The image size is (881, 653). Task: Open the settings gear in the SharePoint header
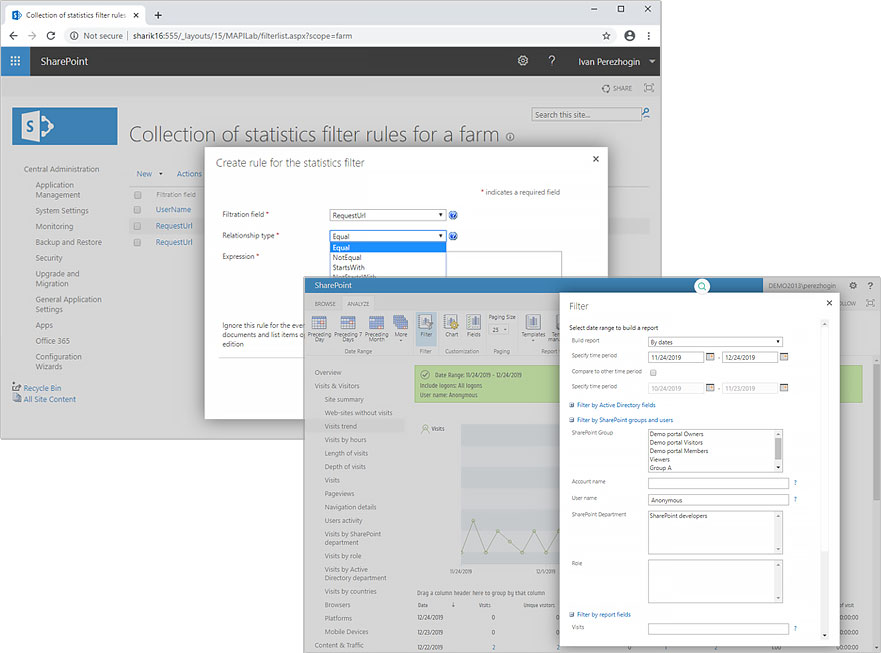(x=523, y=61)
